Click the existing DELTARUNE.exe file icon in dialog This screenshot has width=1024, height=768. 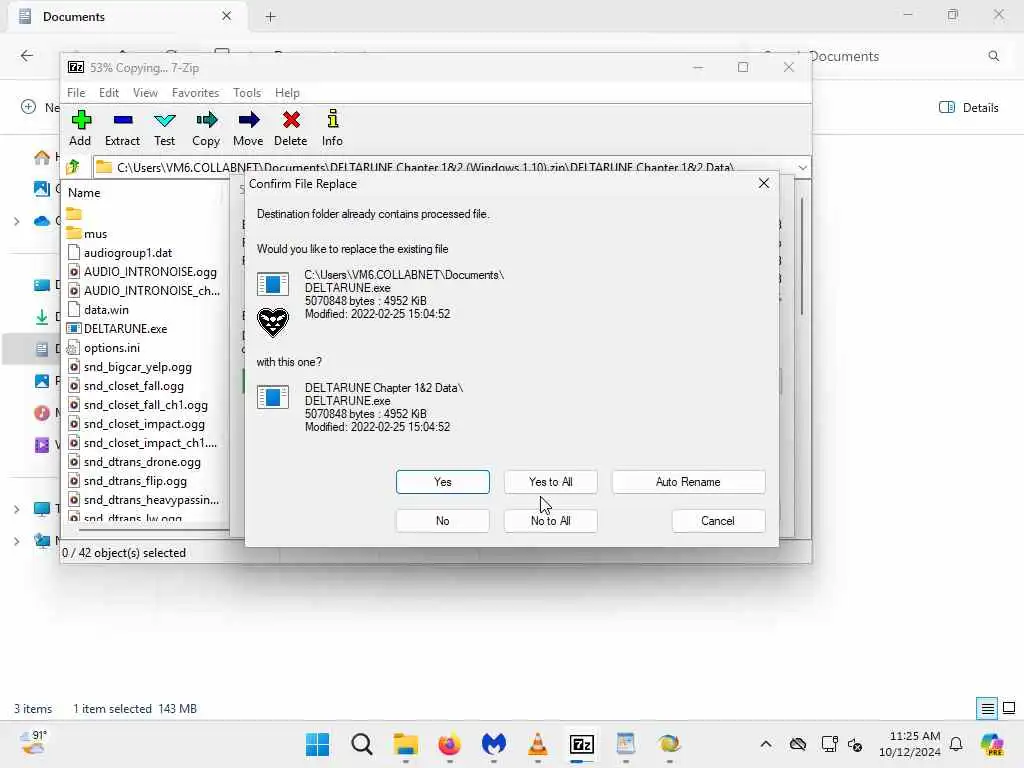coord(272,285)
